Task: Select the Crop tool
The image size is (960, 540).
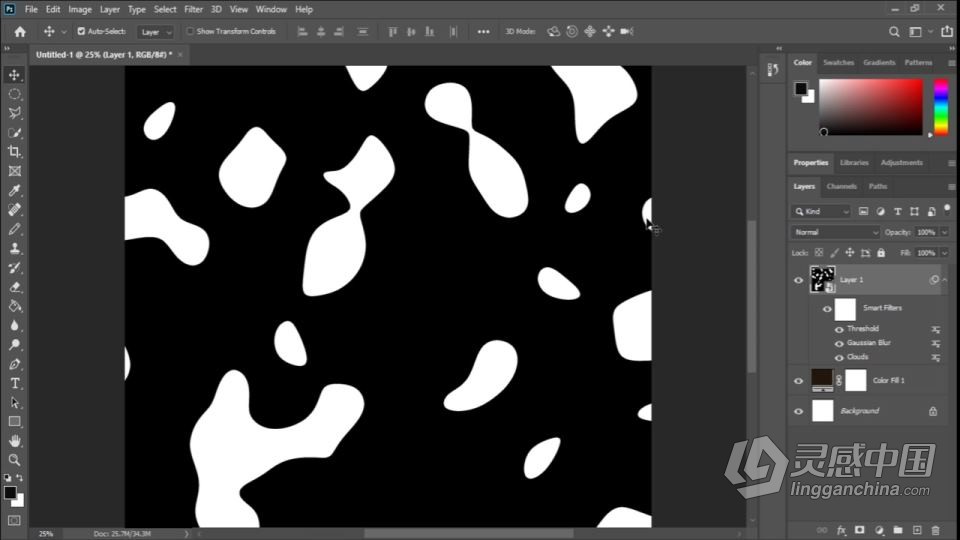Action: (x=14, y=152)
